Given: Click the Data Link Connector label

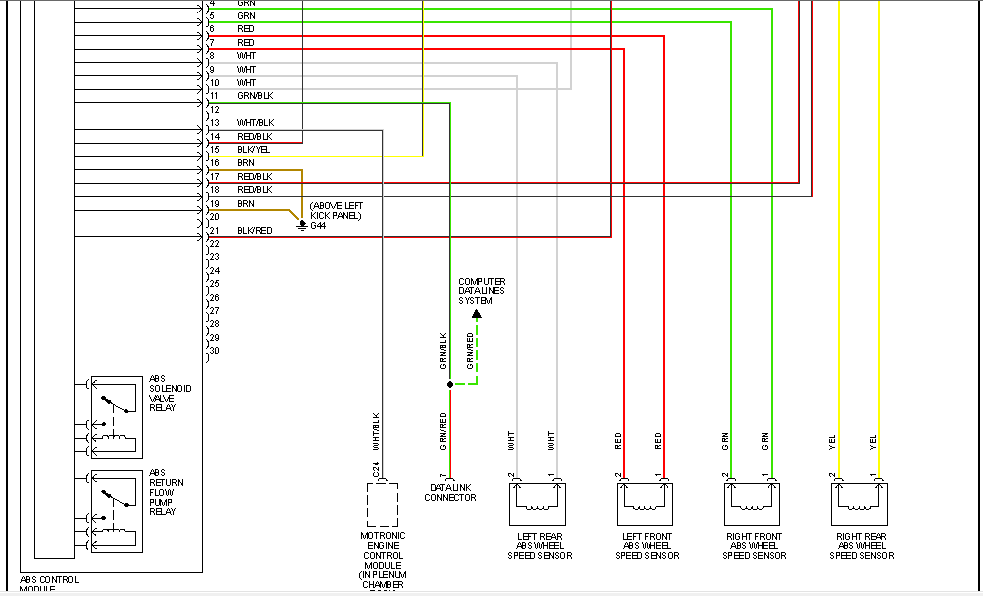Looking at the screenshot, I should [450, 492].
